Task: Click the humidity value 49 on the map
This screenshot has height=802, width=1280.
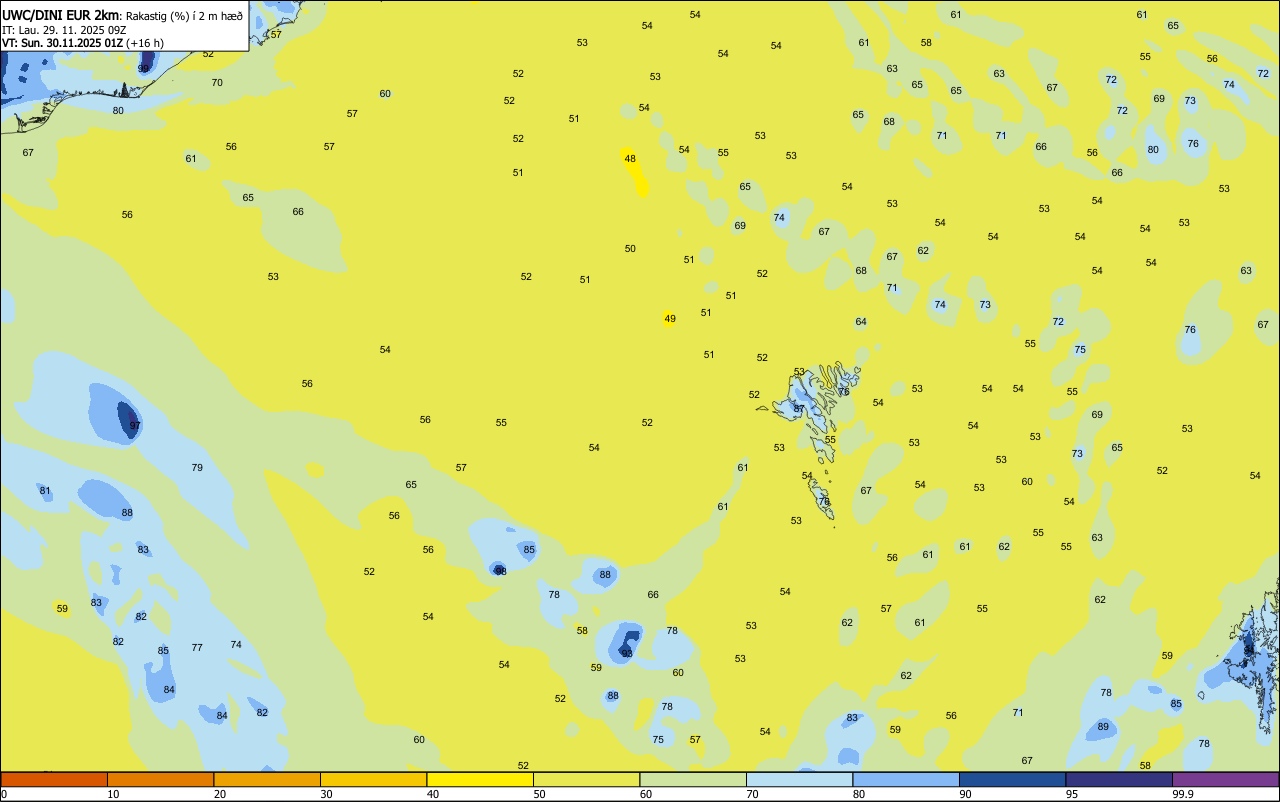Action: pyautogui.click(x=670, y=319)
